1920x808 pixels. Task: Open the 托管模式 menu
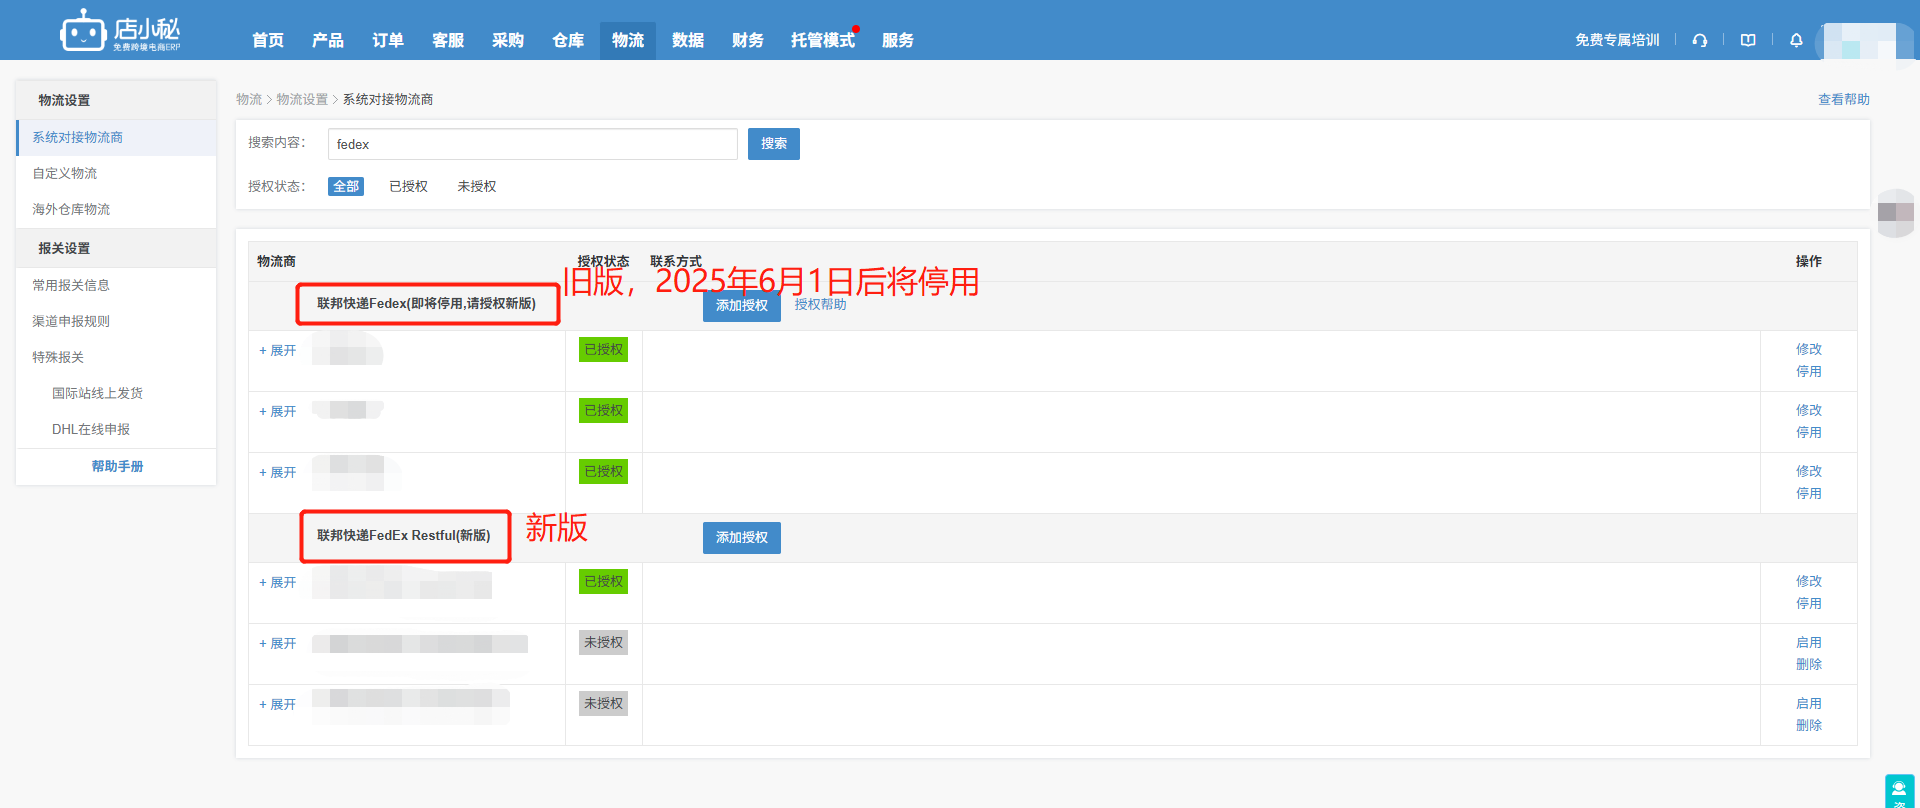[823, 40]
